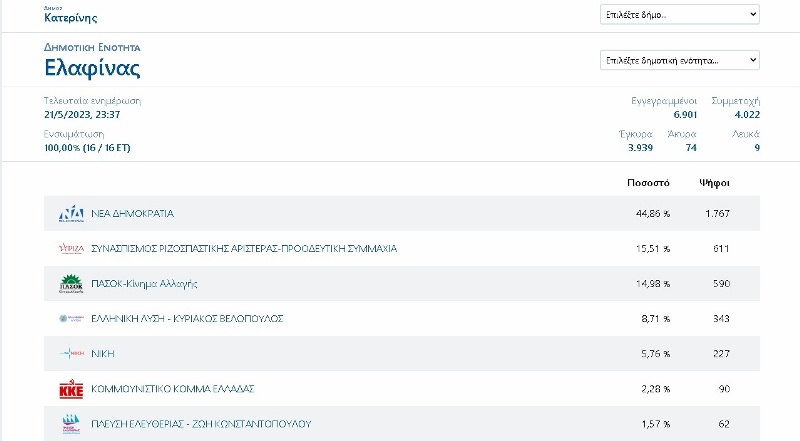
Task: Click the 'Άκυρα' label
Action: 682,134
